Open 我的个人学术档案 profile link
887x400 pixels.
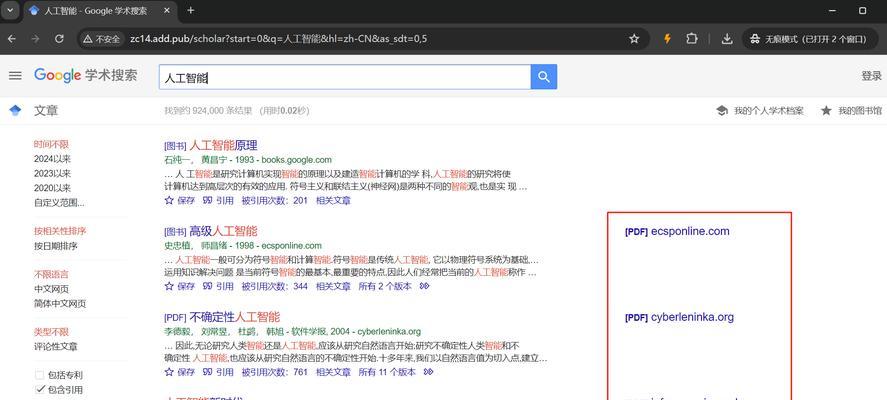click(760, 111)
